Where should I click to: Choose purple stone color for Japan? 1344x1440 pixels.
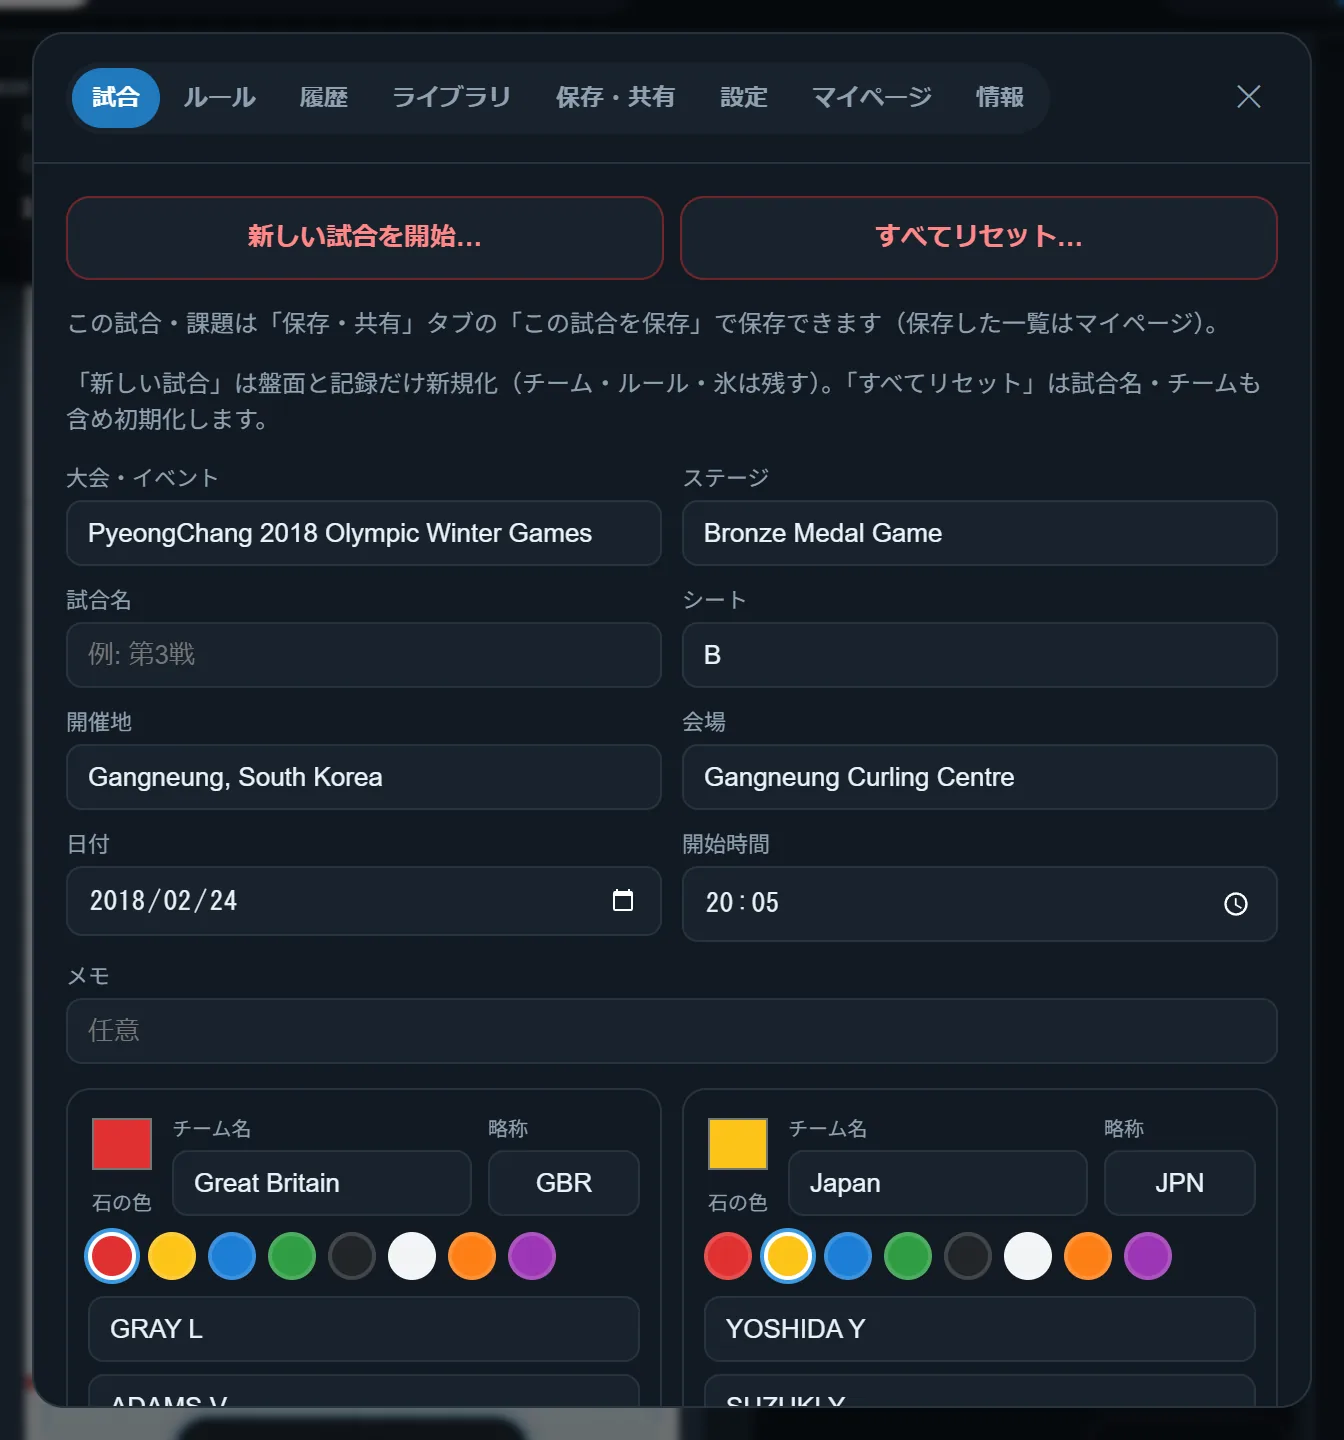1148,1256
